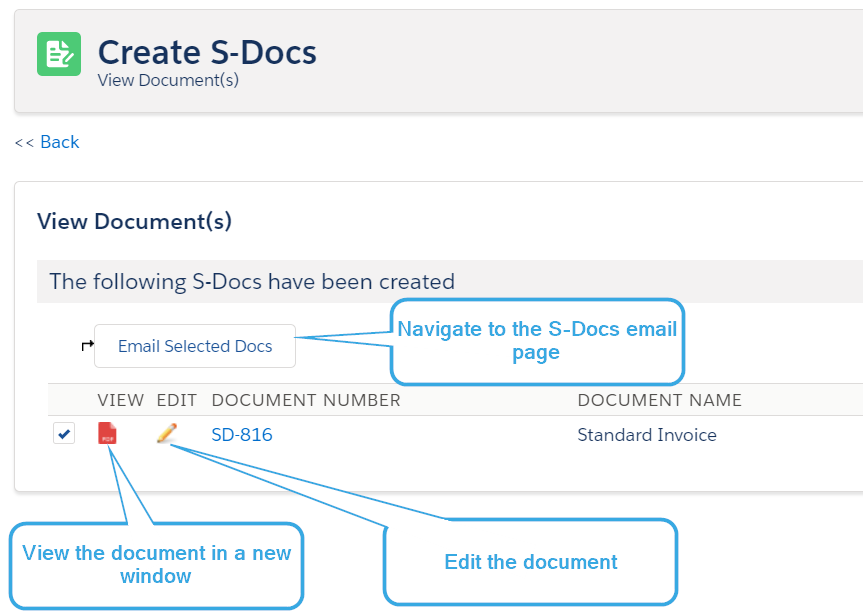Click the DOCUMENT NAME column header
Screen dimensions: 863x612
pos(660,400)
